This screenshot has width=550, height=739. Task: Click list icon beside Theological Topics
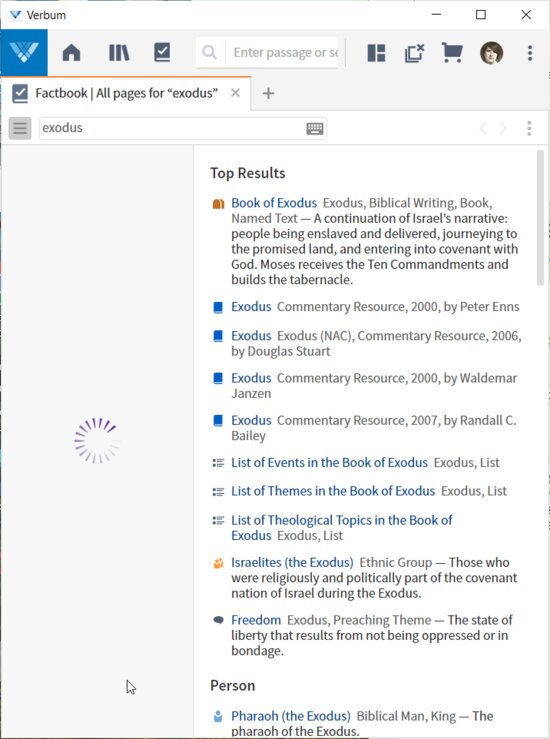(218, 520)
